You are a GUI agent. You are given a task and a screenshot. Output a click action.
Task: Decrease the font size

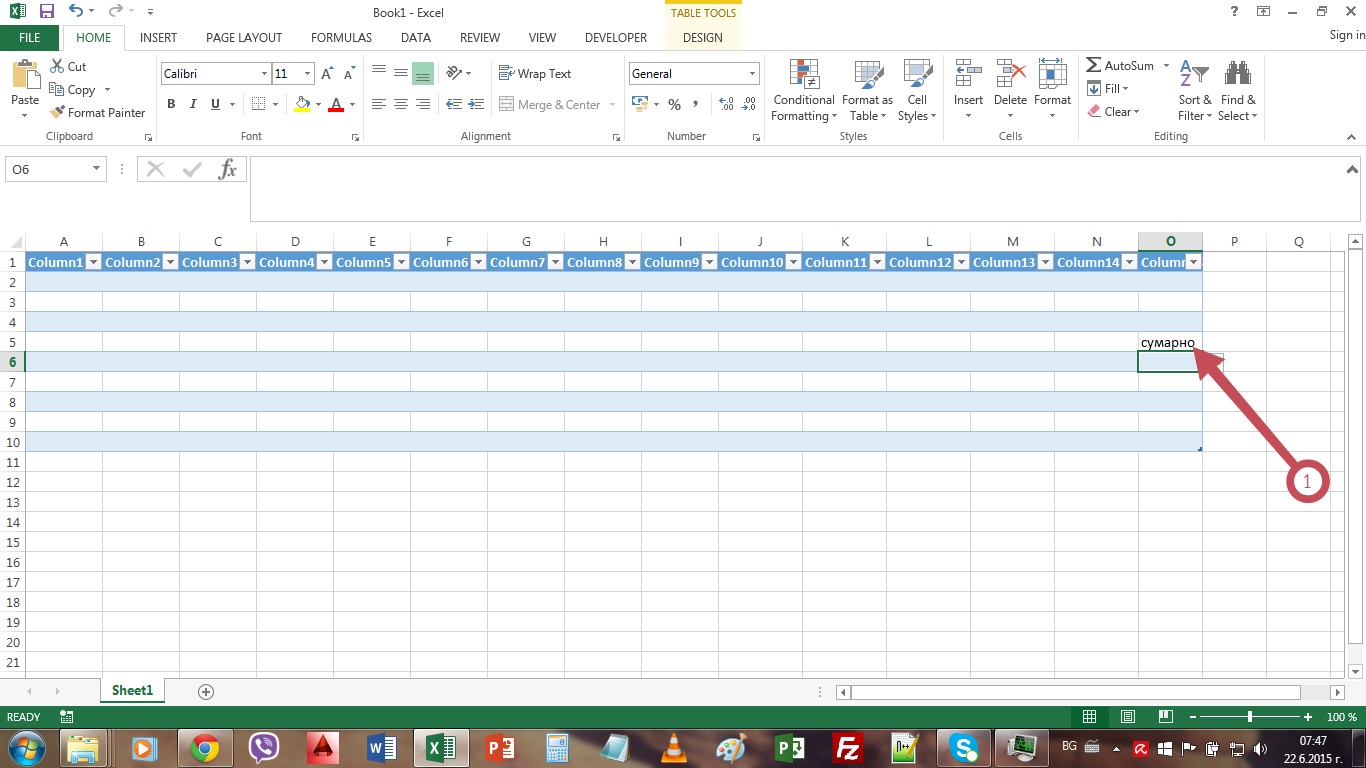(x=349, y=74)
